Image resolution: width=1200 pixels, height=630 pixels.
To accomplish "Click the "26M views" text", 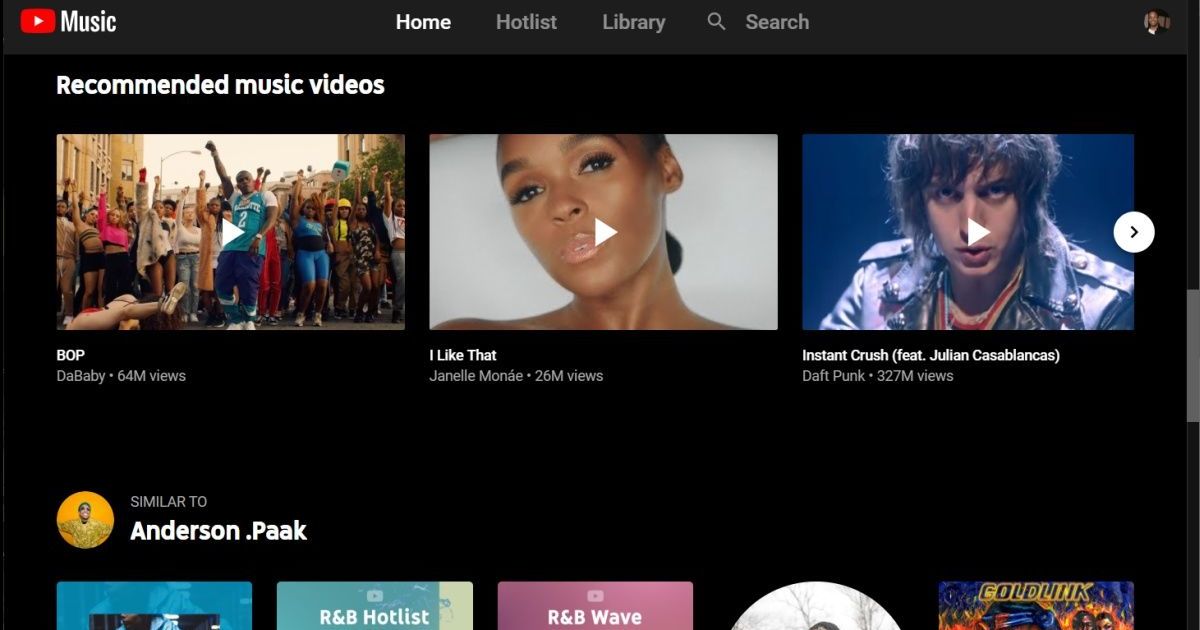I will 569,376.
